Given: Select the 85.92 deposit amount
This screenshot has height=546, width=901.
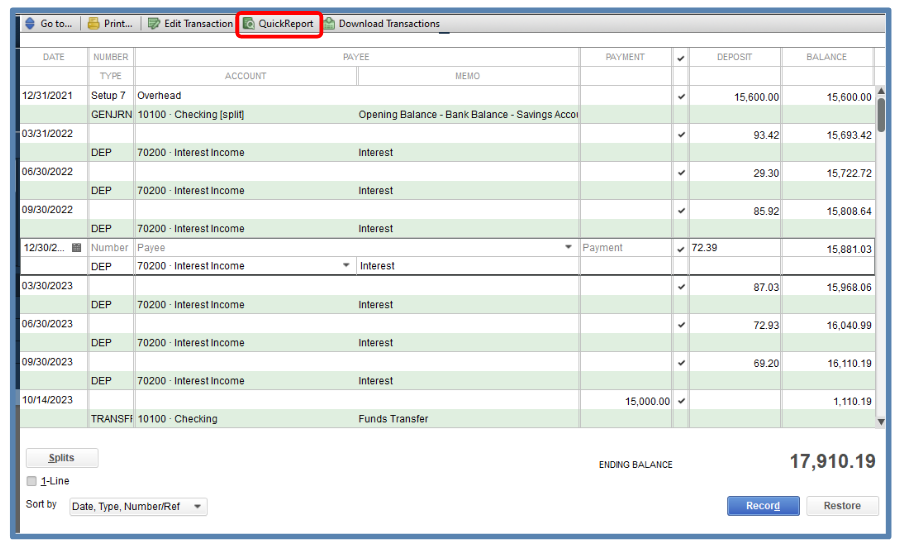Looking at the screenshot, I should click(x=766, y=211).
